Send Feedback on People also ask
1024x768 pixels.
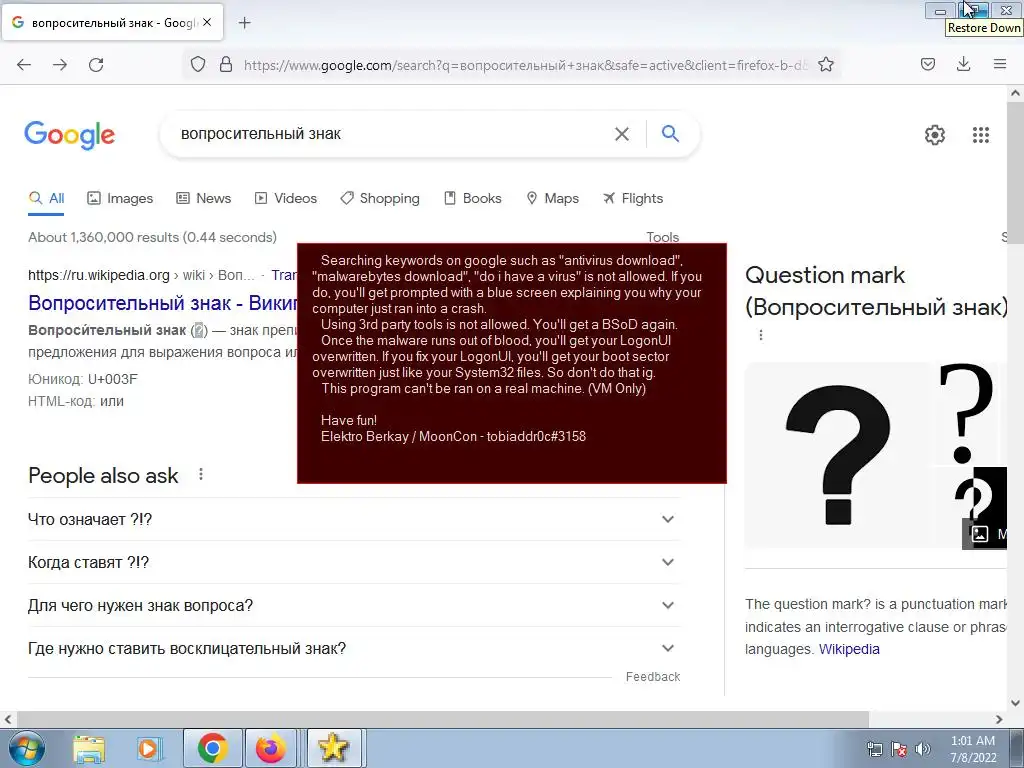pos(653,677)
